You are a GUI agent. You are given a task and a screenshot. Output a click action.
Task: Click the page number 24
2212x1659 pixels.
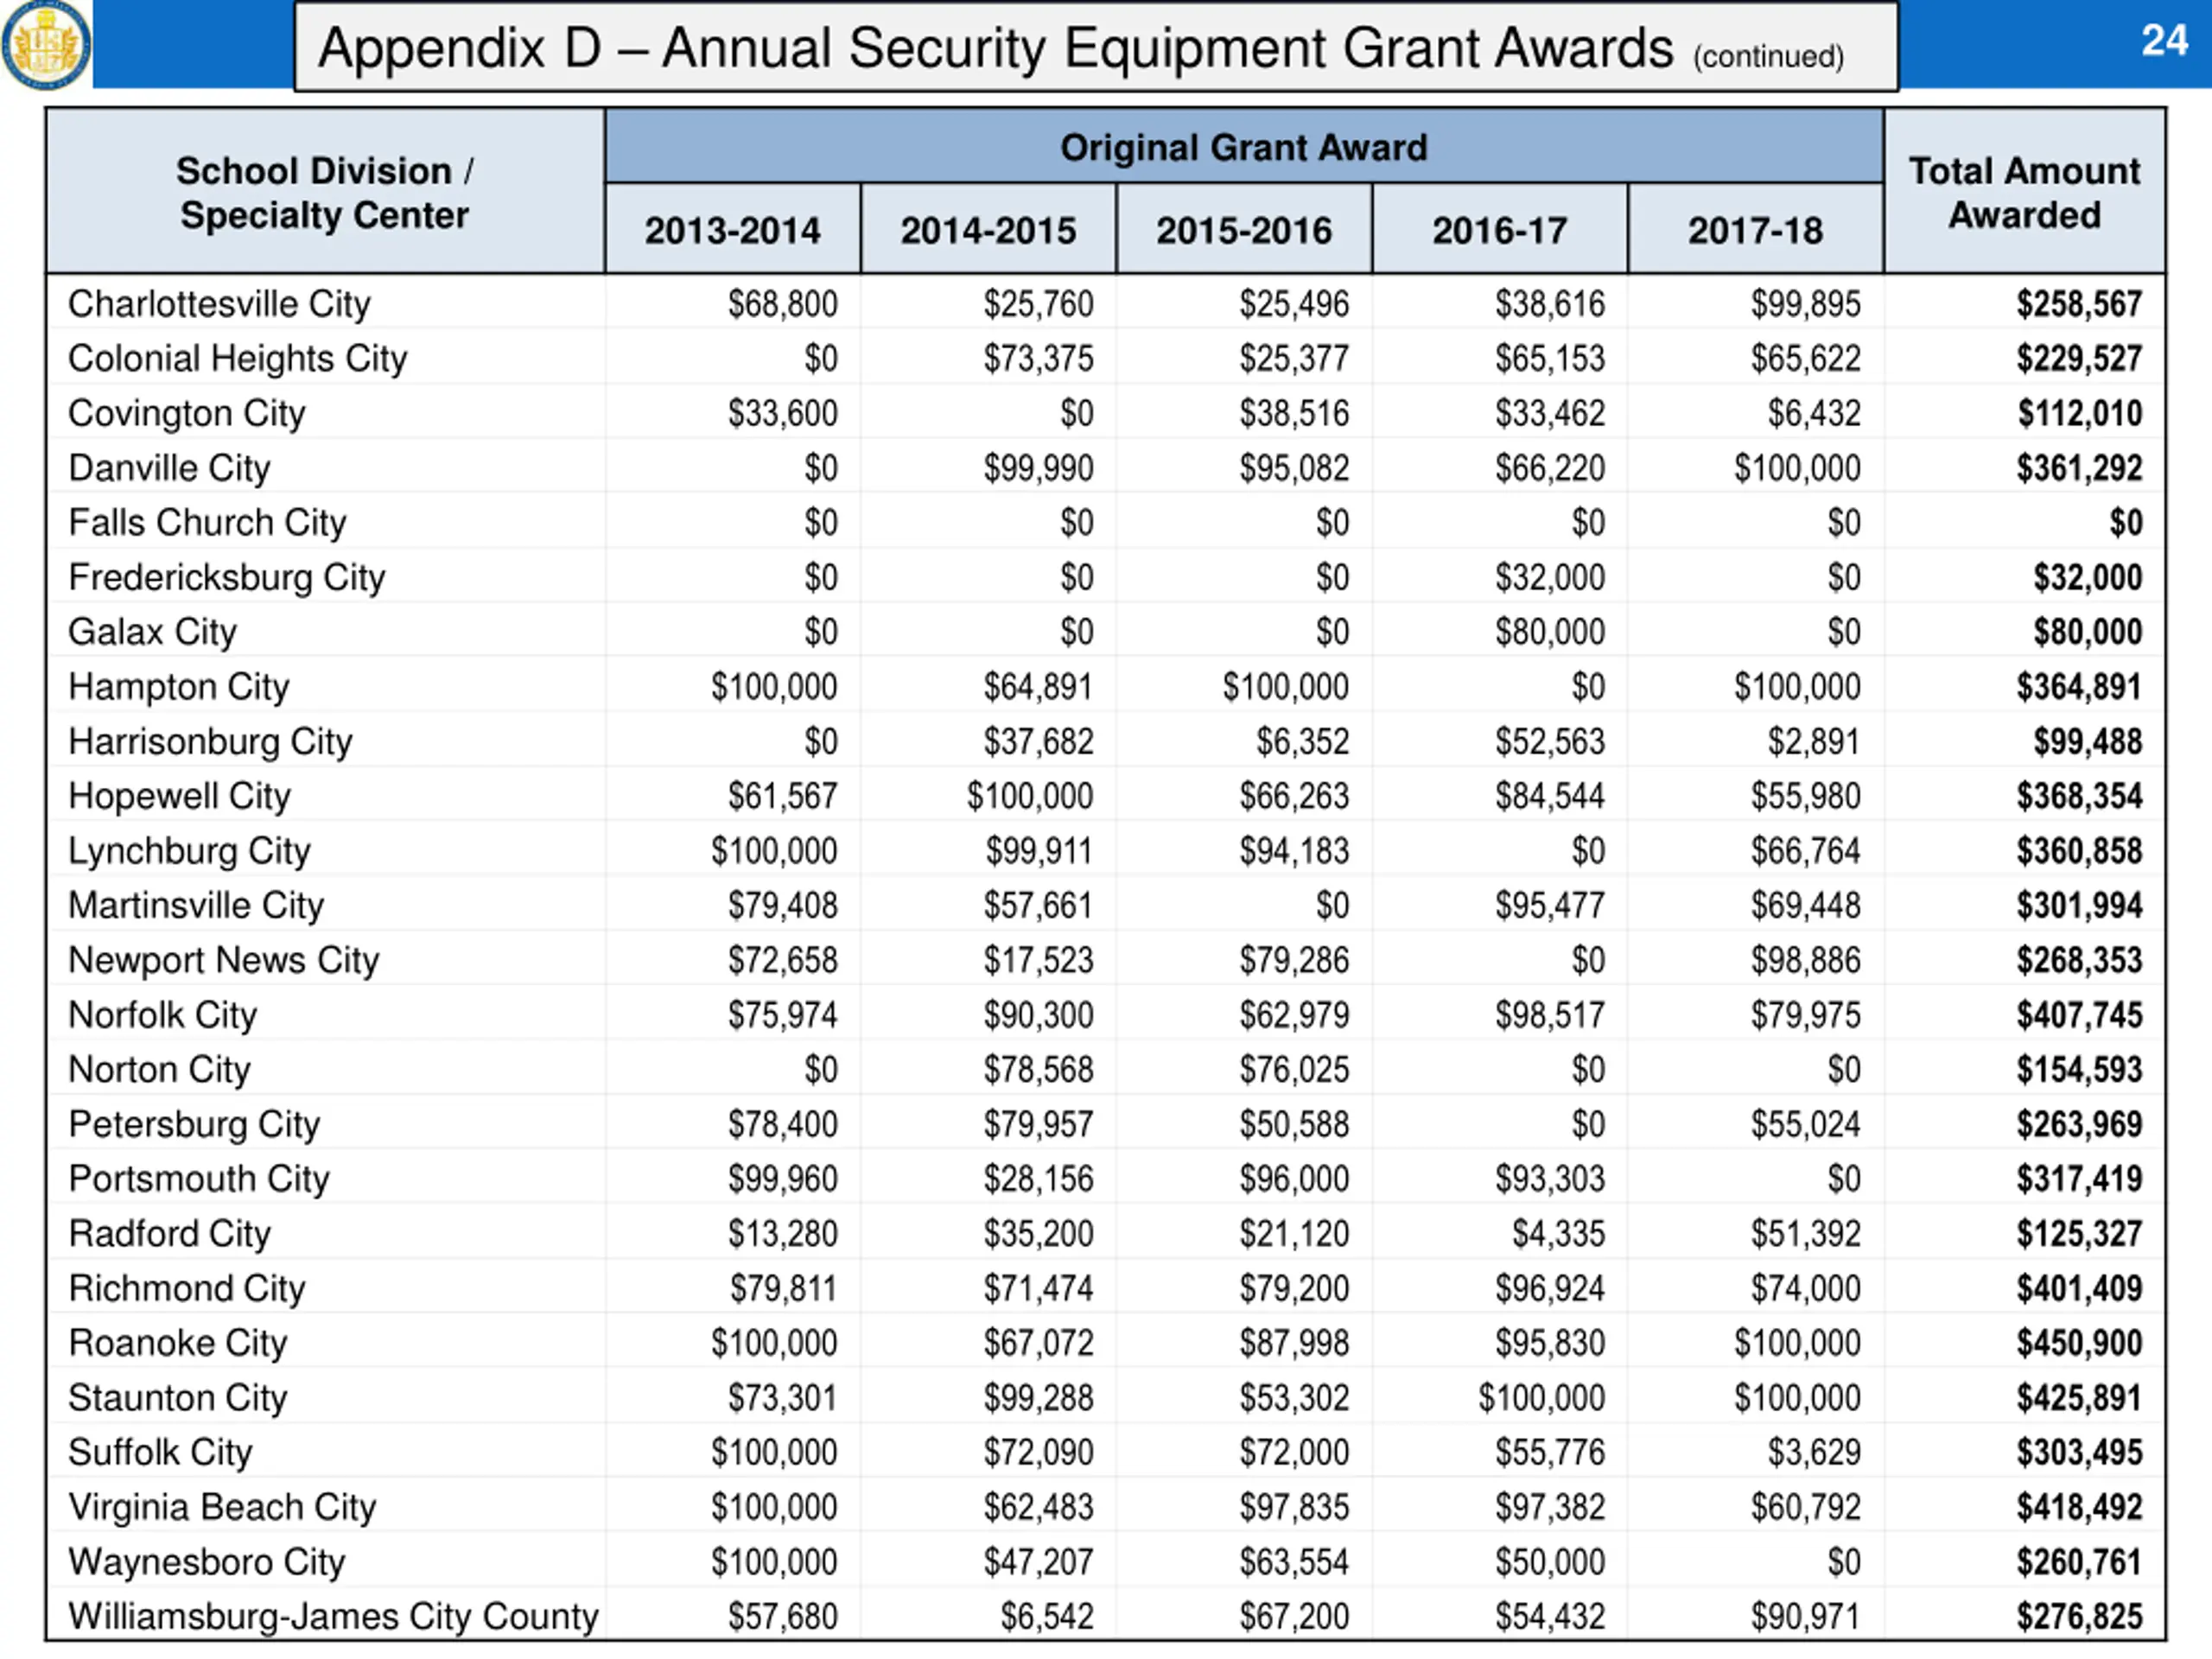[x=2164, y=41]
